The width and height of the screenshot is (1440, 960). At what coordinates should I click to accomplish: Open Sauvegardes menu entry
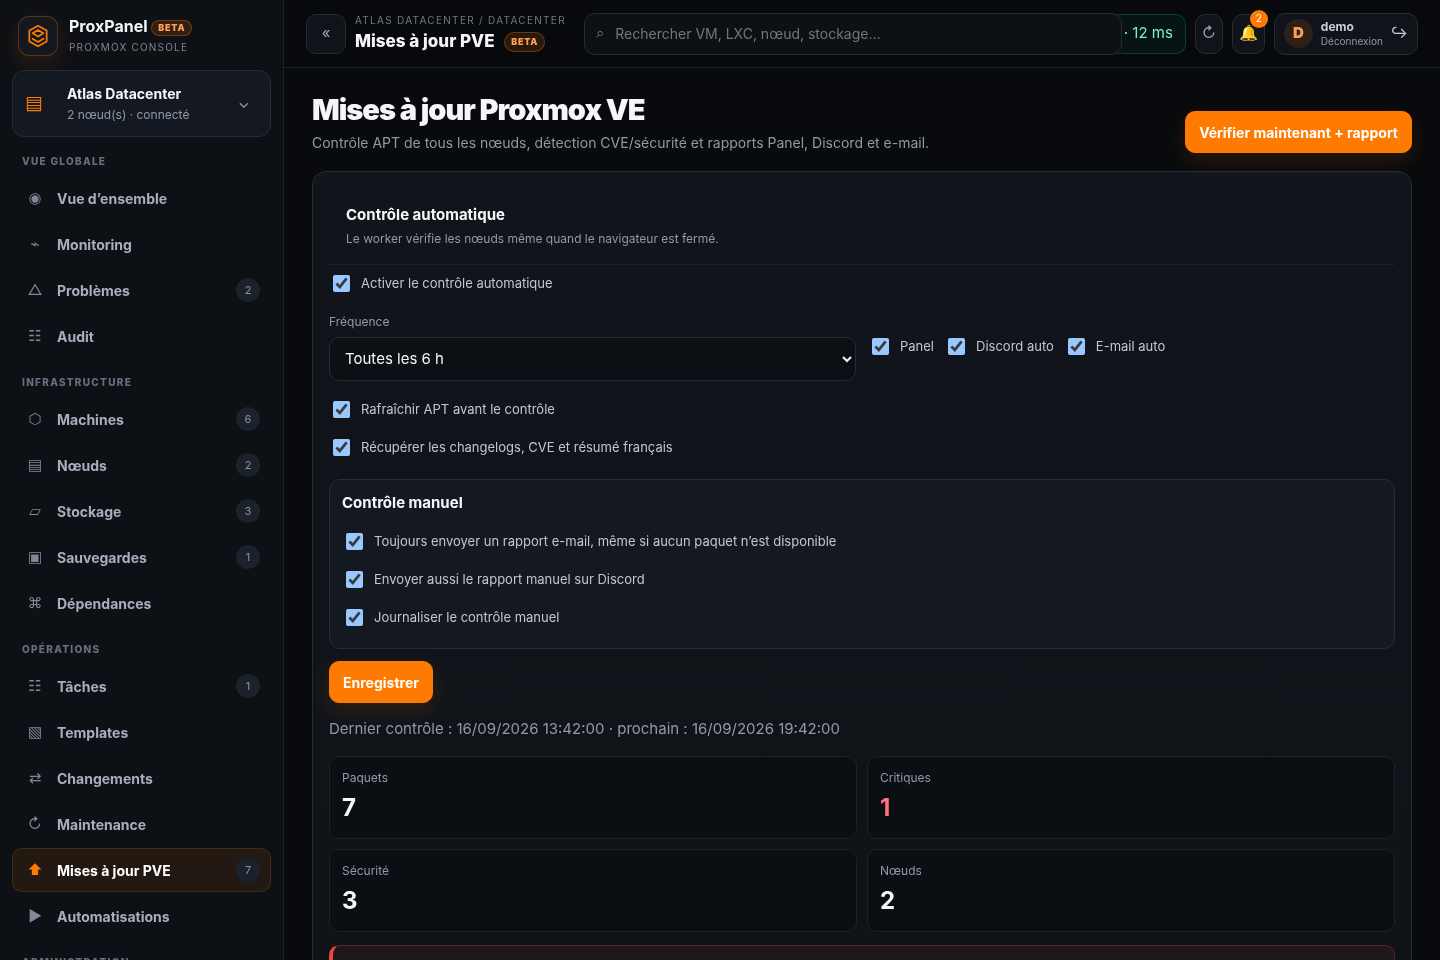coord(141,558)
